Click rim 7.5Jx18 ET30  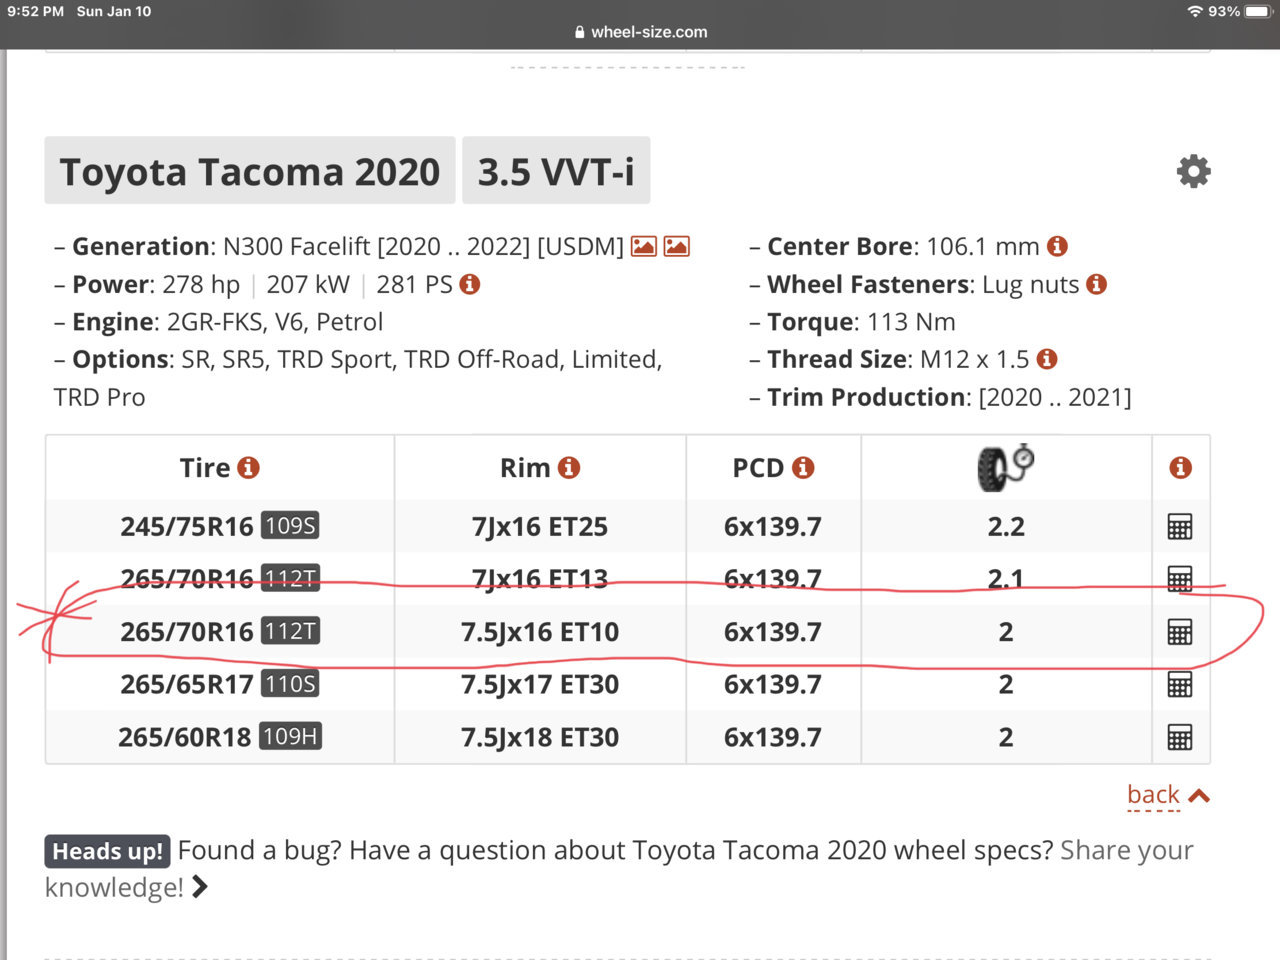pos(540,738)
